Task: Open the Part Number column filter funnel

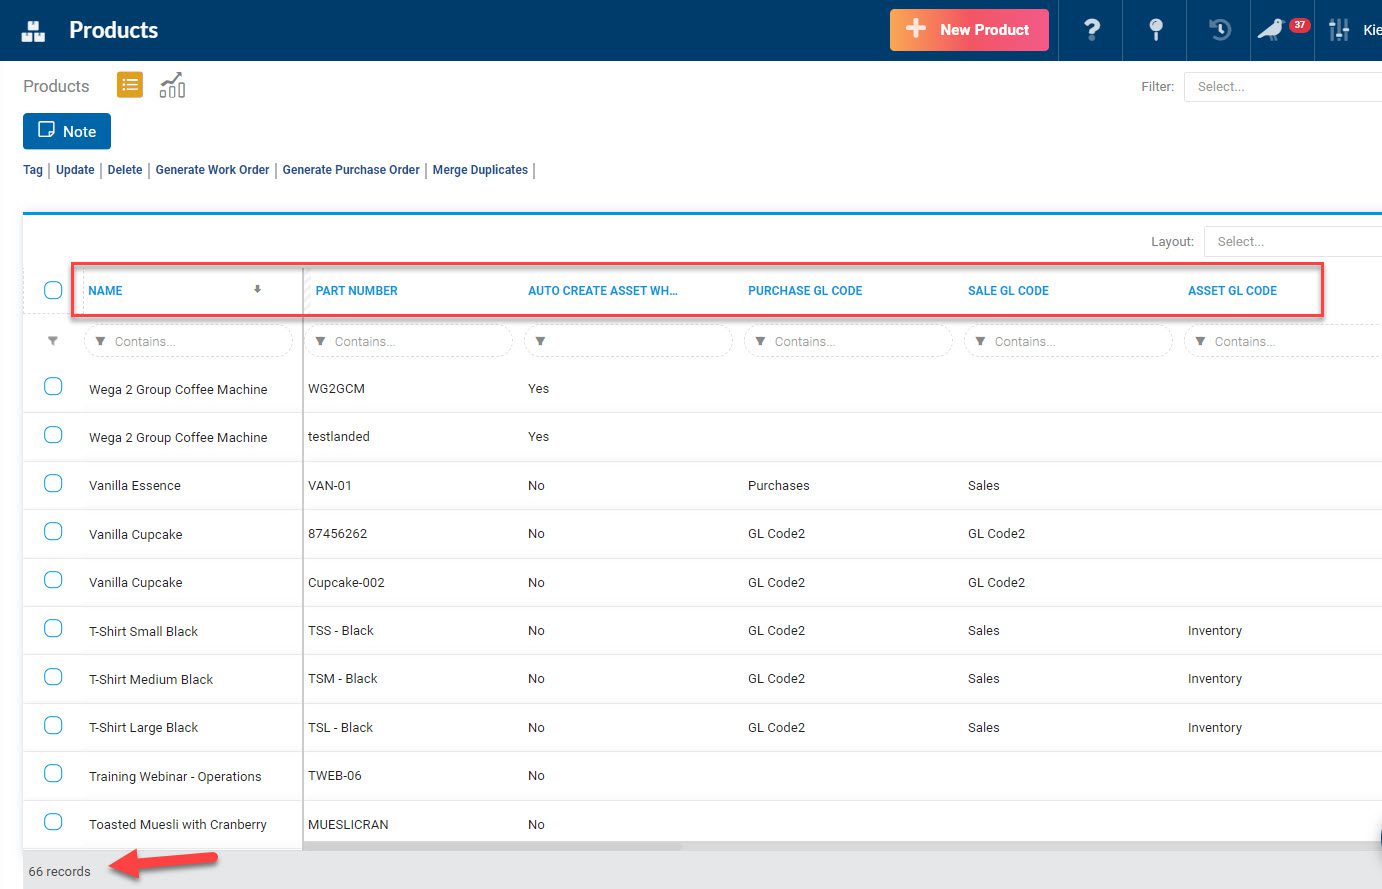Action: pos(320,341)
